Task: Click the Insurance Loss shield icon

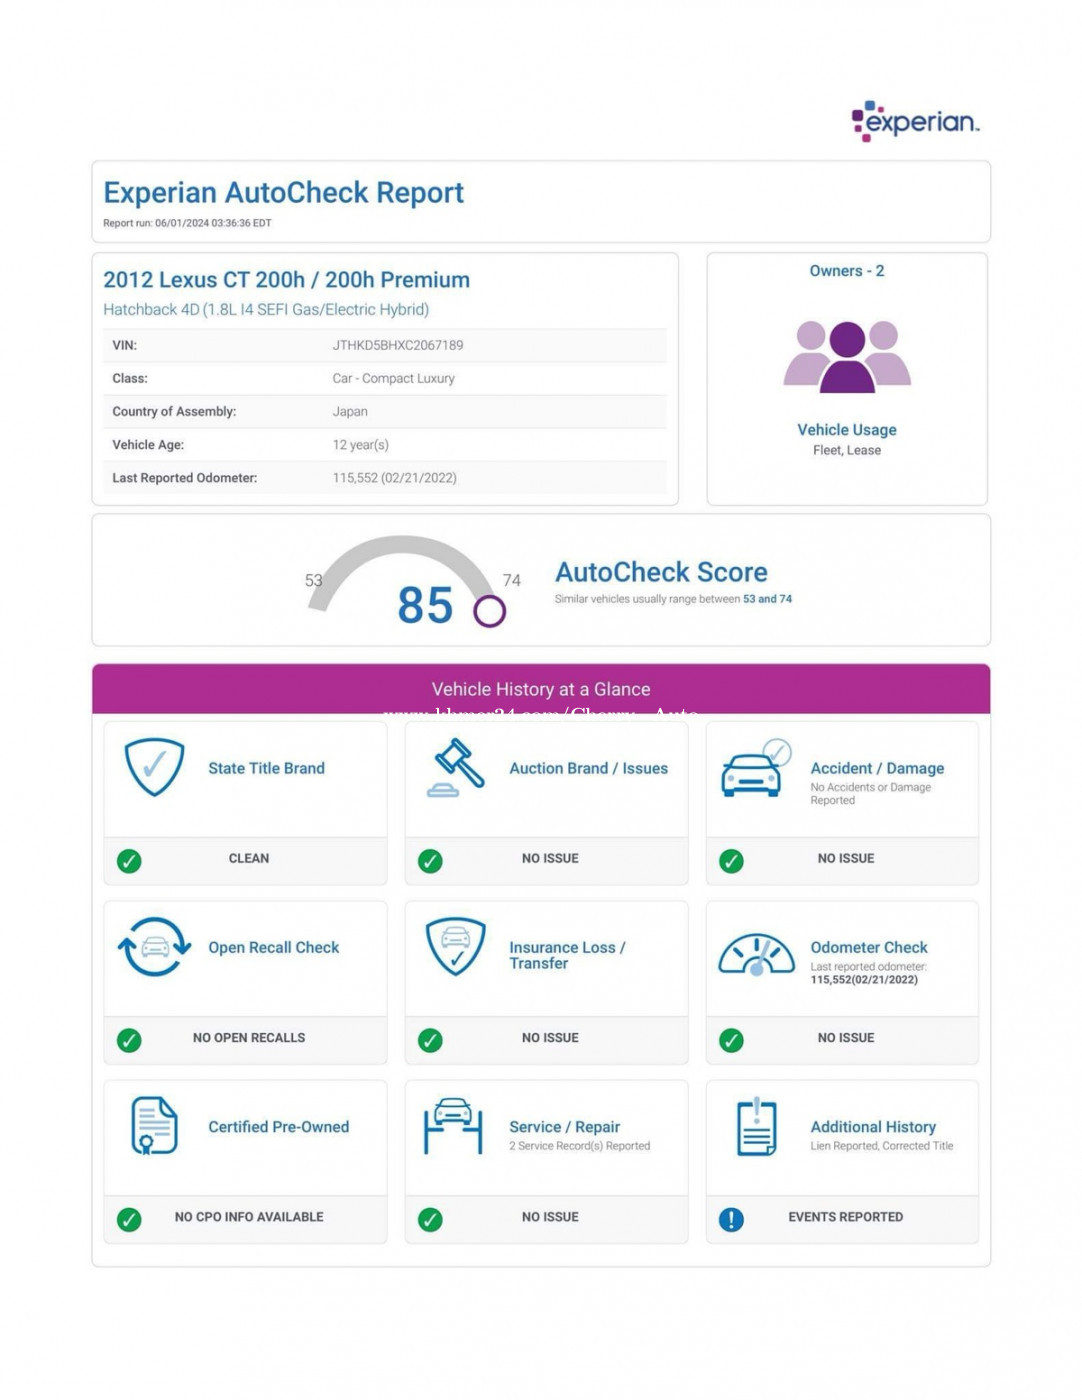Action: [456, 947]
